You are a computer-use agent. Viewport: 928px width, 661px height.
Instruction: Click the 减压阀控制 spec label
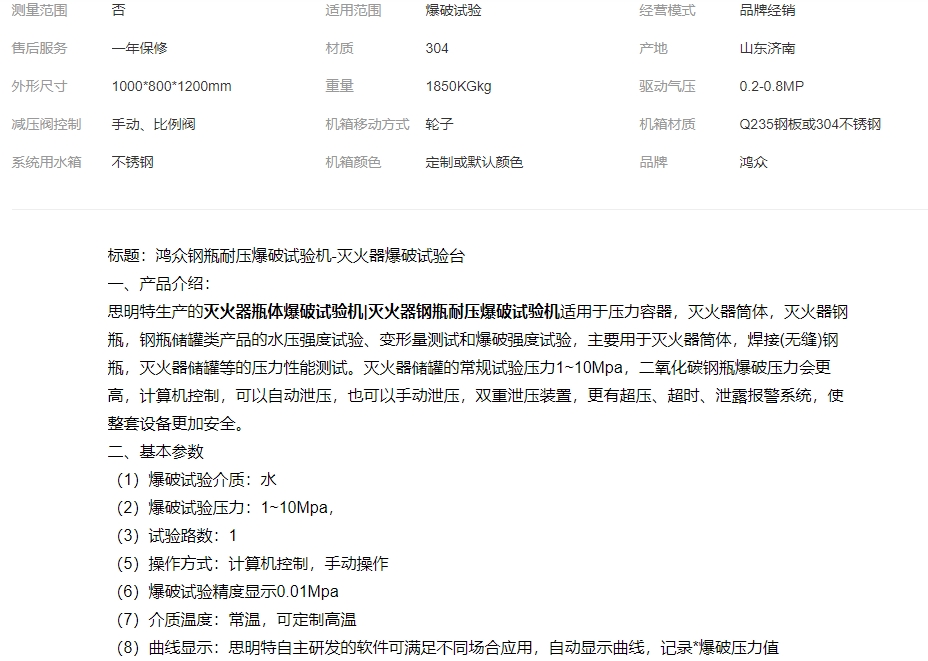(46, 124)
